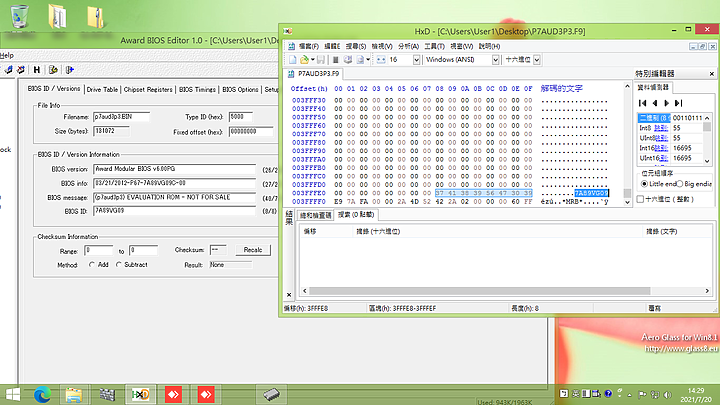Select the P7AUD3P3.F9 file tab
The height and width of the screenshot is (405, 720).
click(313, 73)
